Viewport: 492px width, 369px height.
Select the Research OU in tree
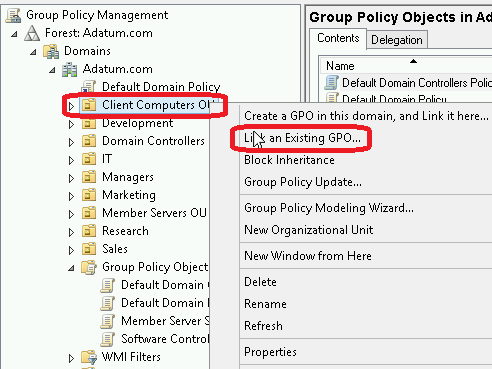tap(125, 231)
